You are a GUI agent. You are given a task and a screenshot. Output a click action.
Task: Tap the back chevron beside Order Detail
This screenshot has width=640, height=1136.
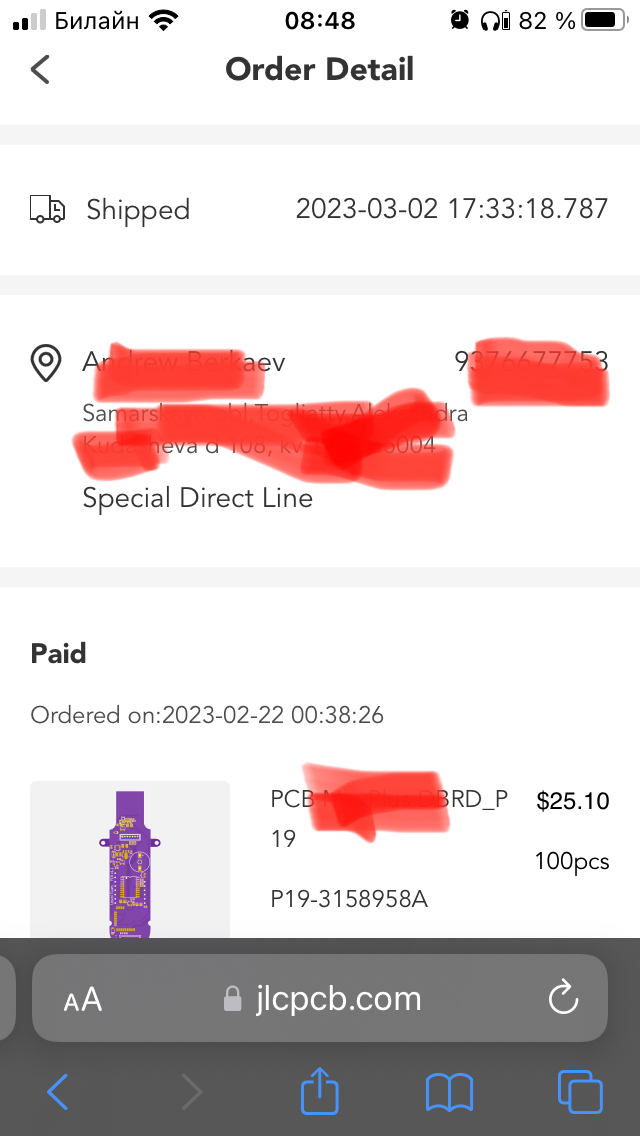tap(40, 69)
